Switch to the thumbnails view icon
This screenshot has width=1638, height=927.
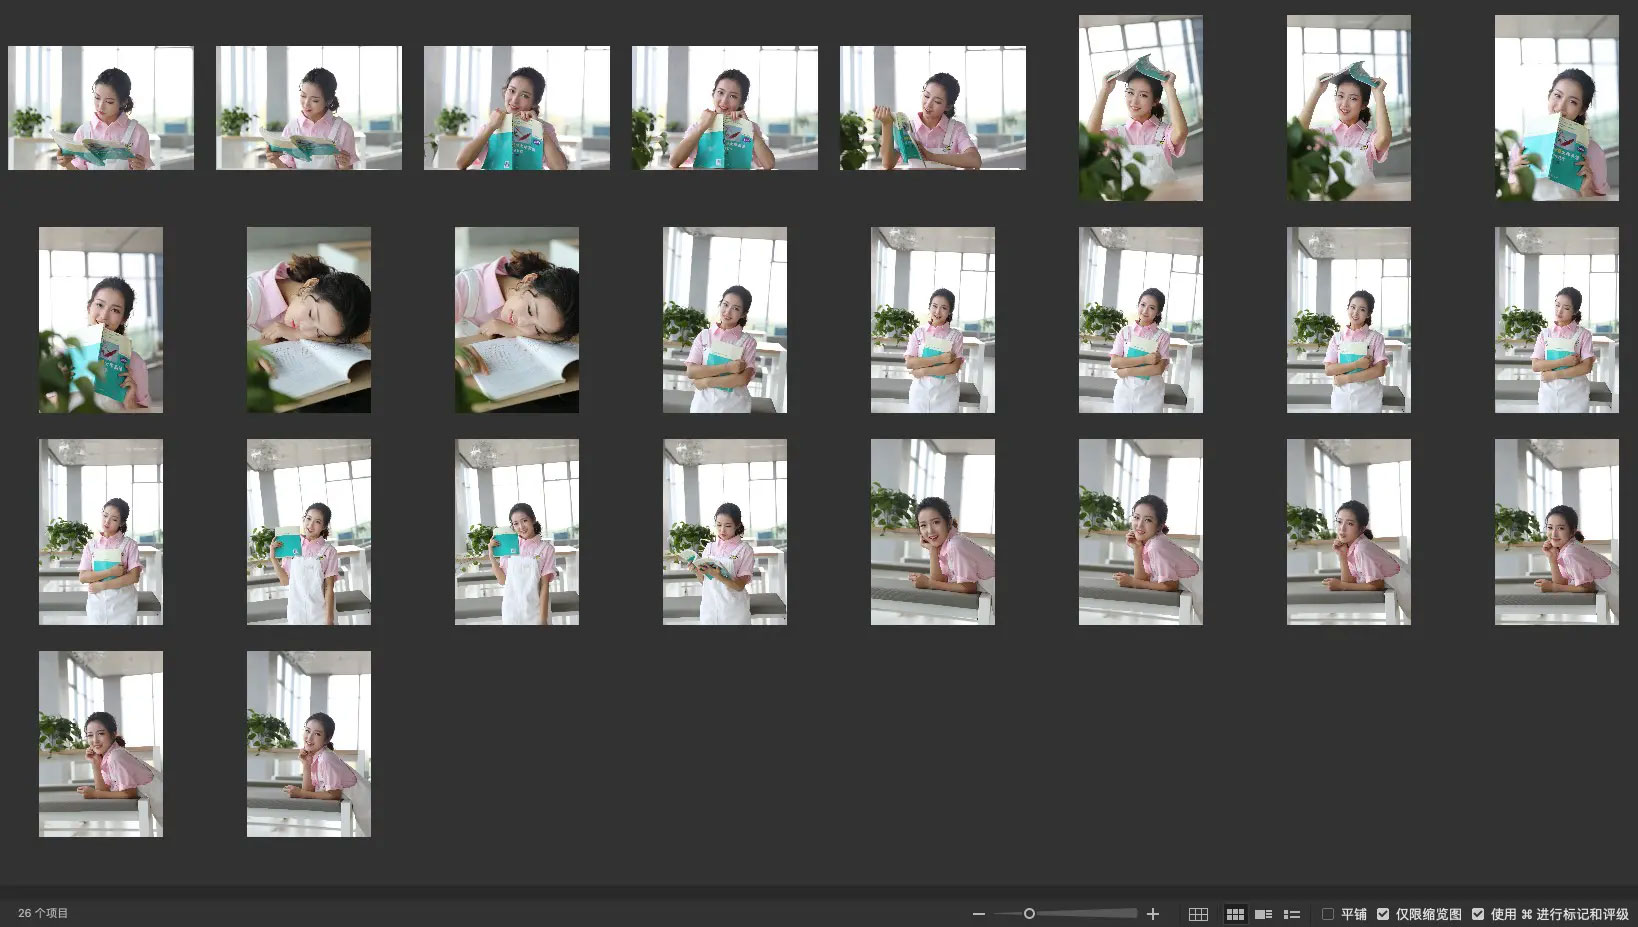pyautogui.click(x=1235, y=914)
